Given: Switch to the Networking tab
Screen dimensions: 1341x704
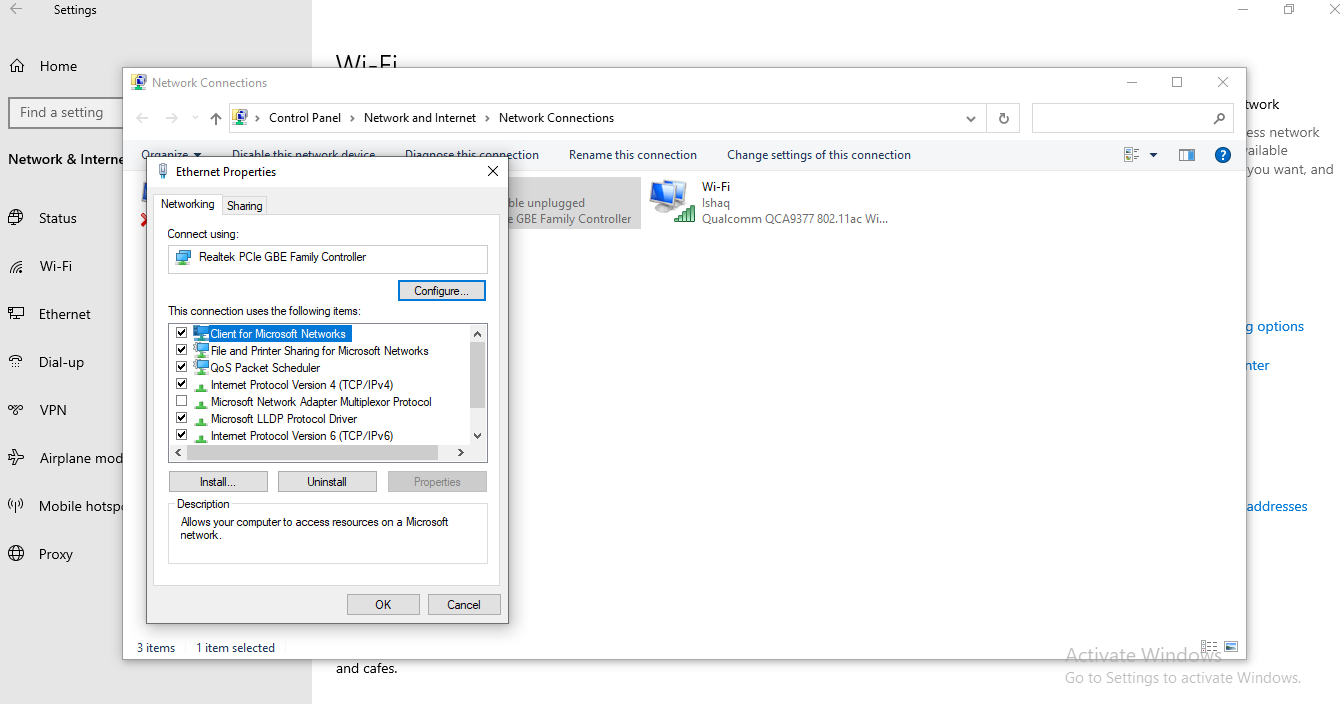Looking at the screenshot, I should coord(188,204).
